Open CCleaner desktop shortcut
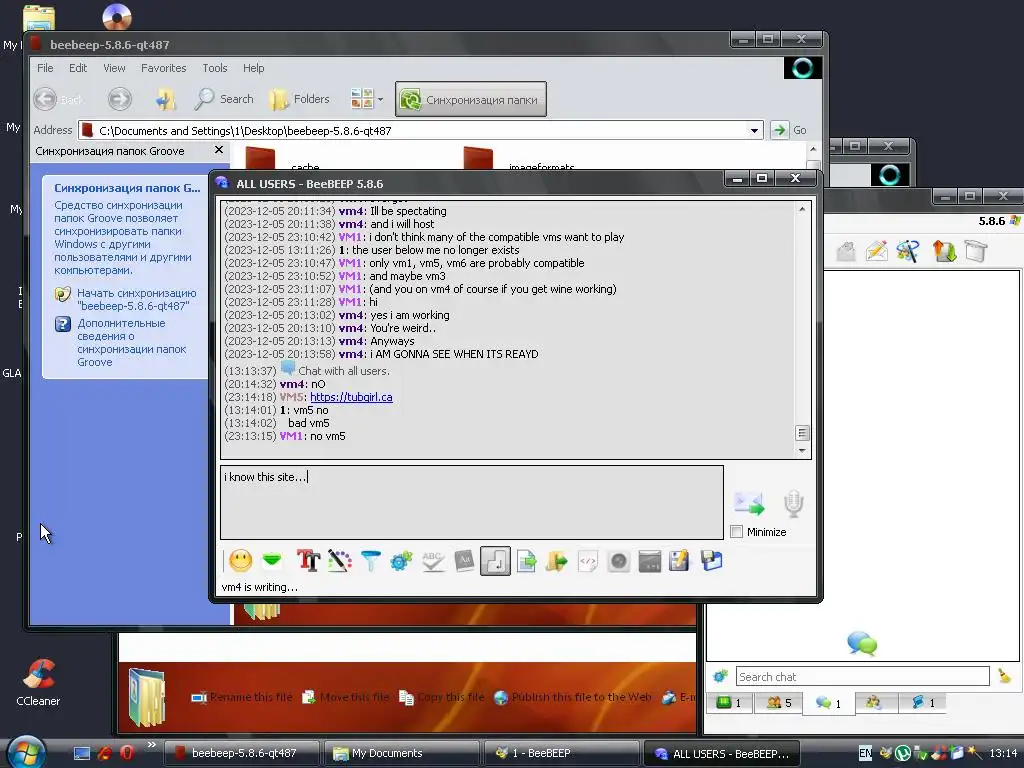 (x=38, y=682)
